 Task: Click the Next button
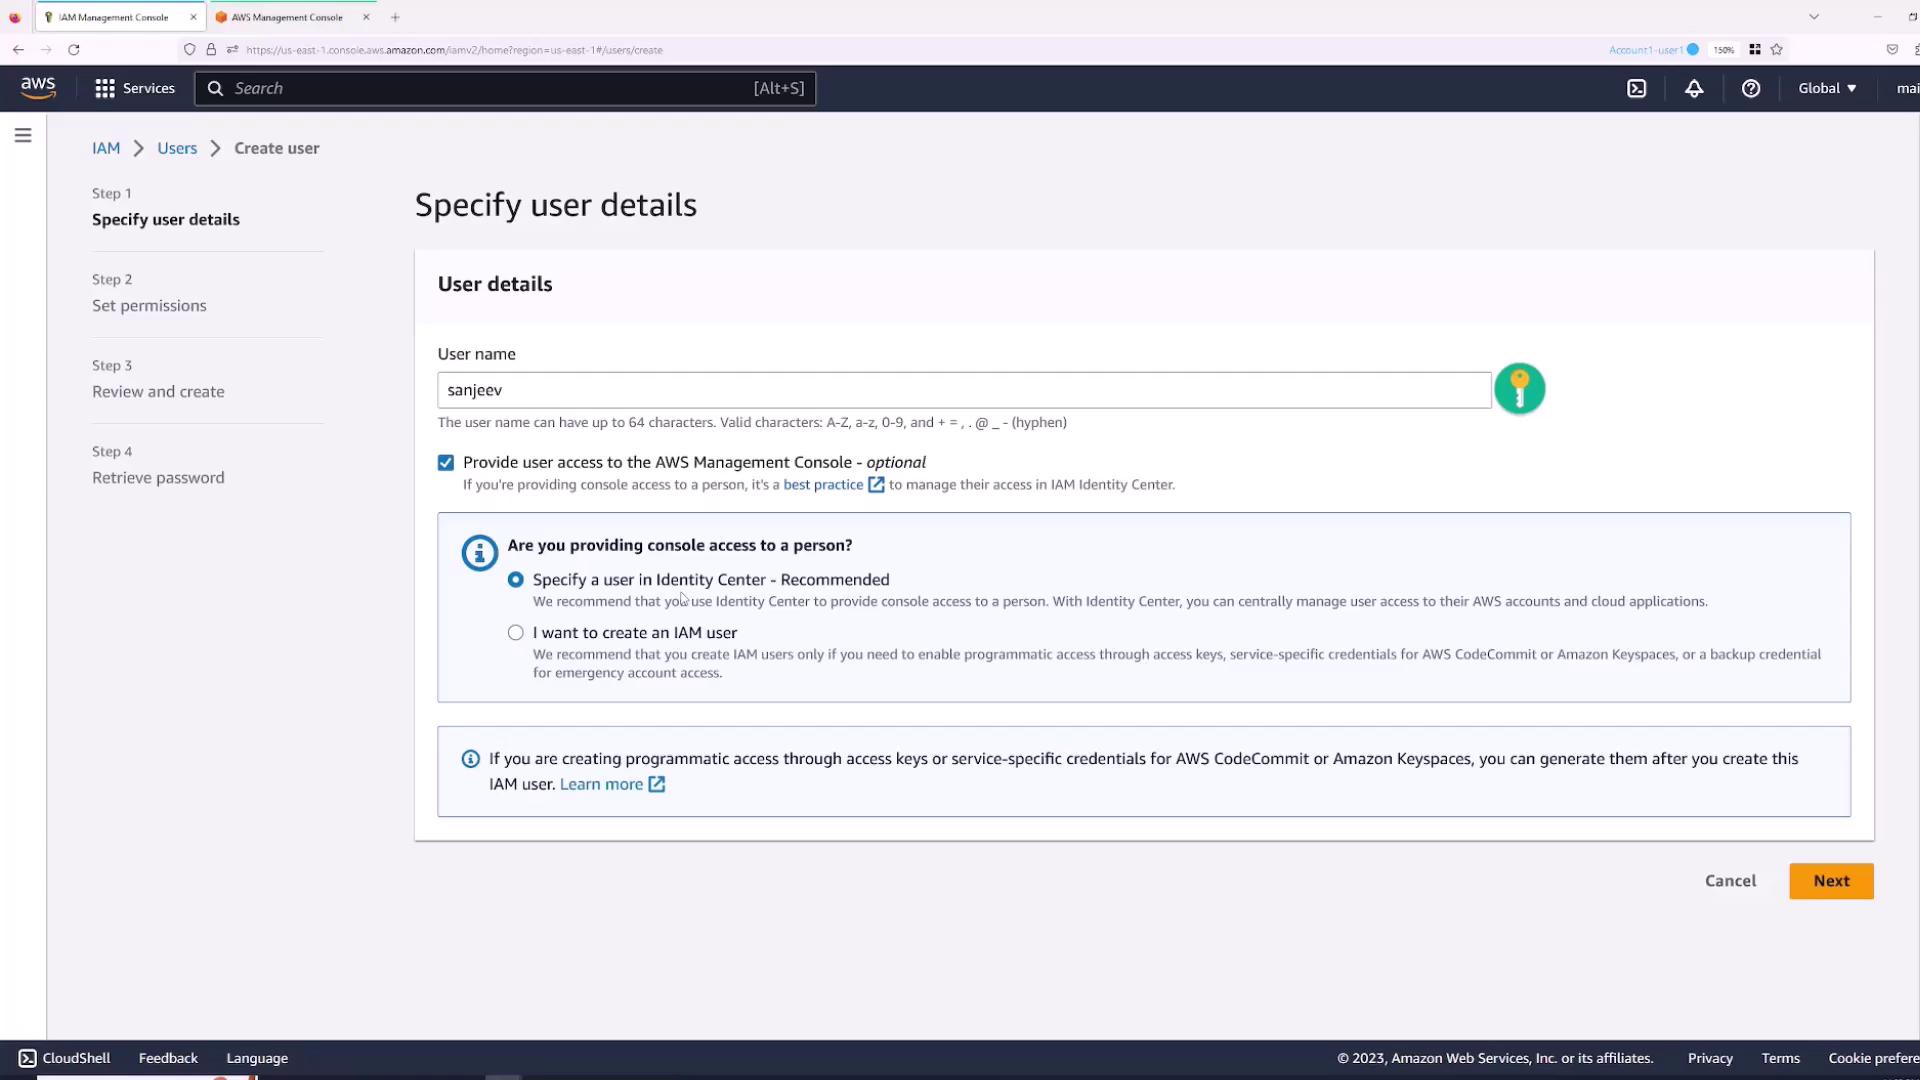pyautogui.click(x=1830, y=881)
